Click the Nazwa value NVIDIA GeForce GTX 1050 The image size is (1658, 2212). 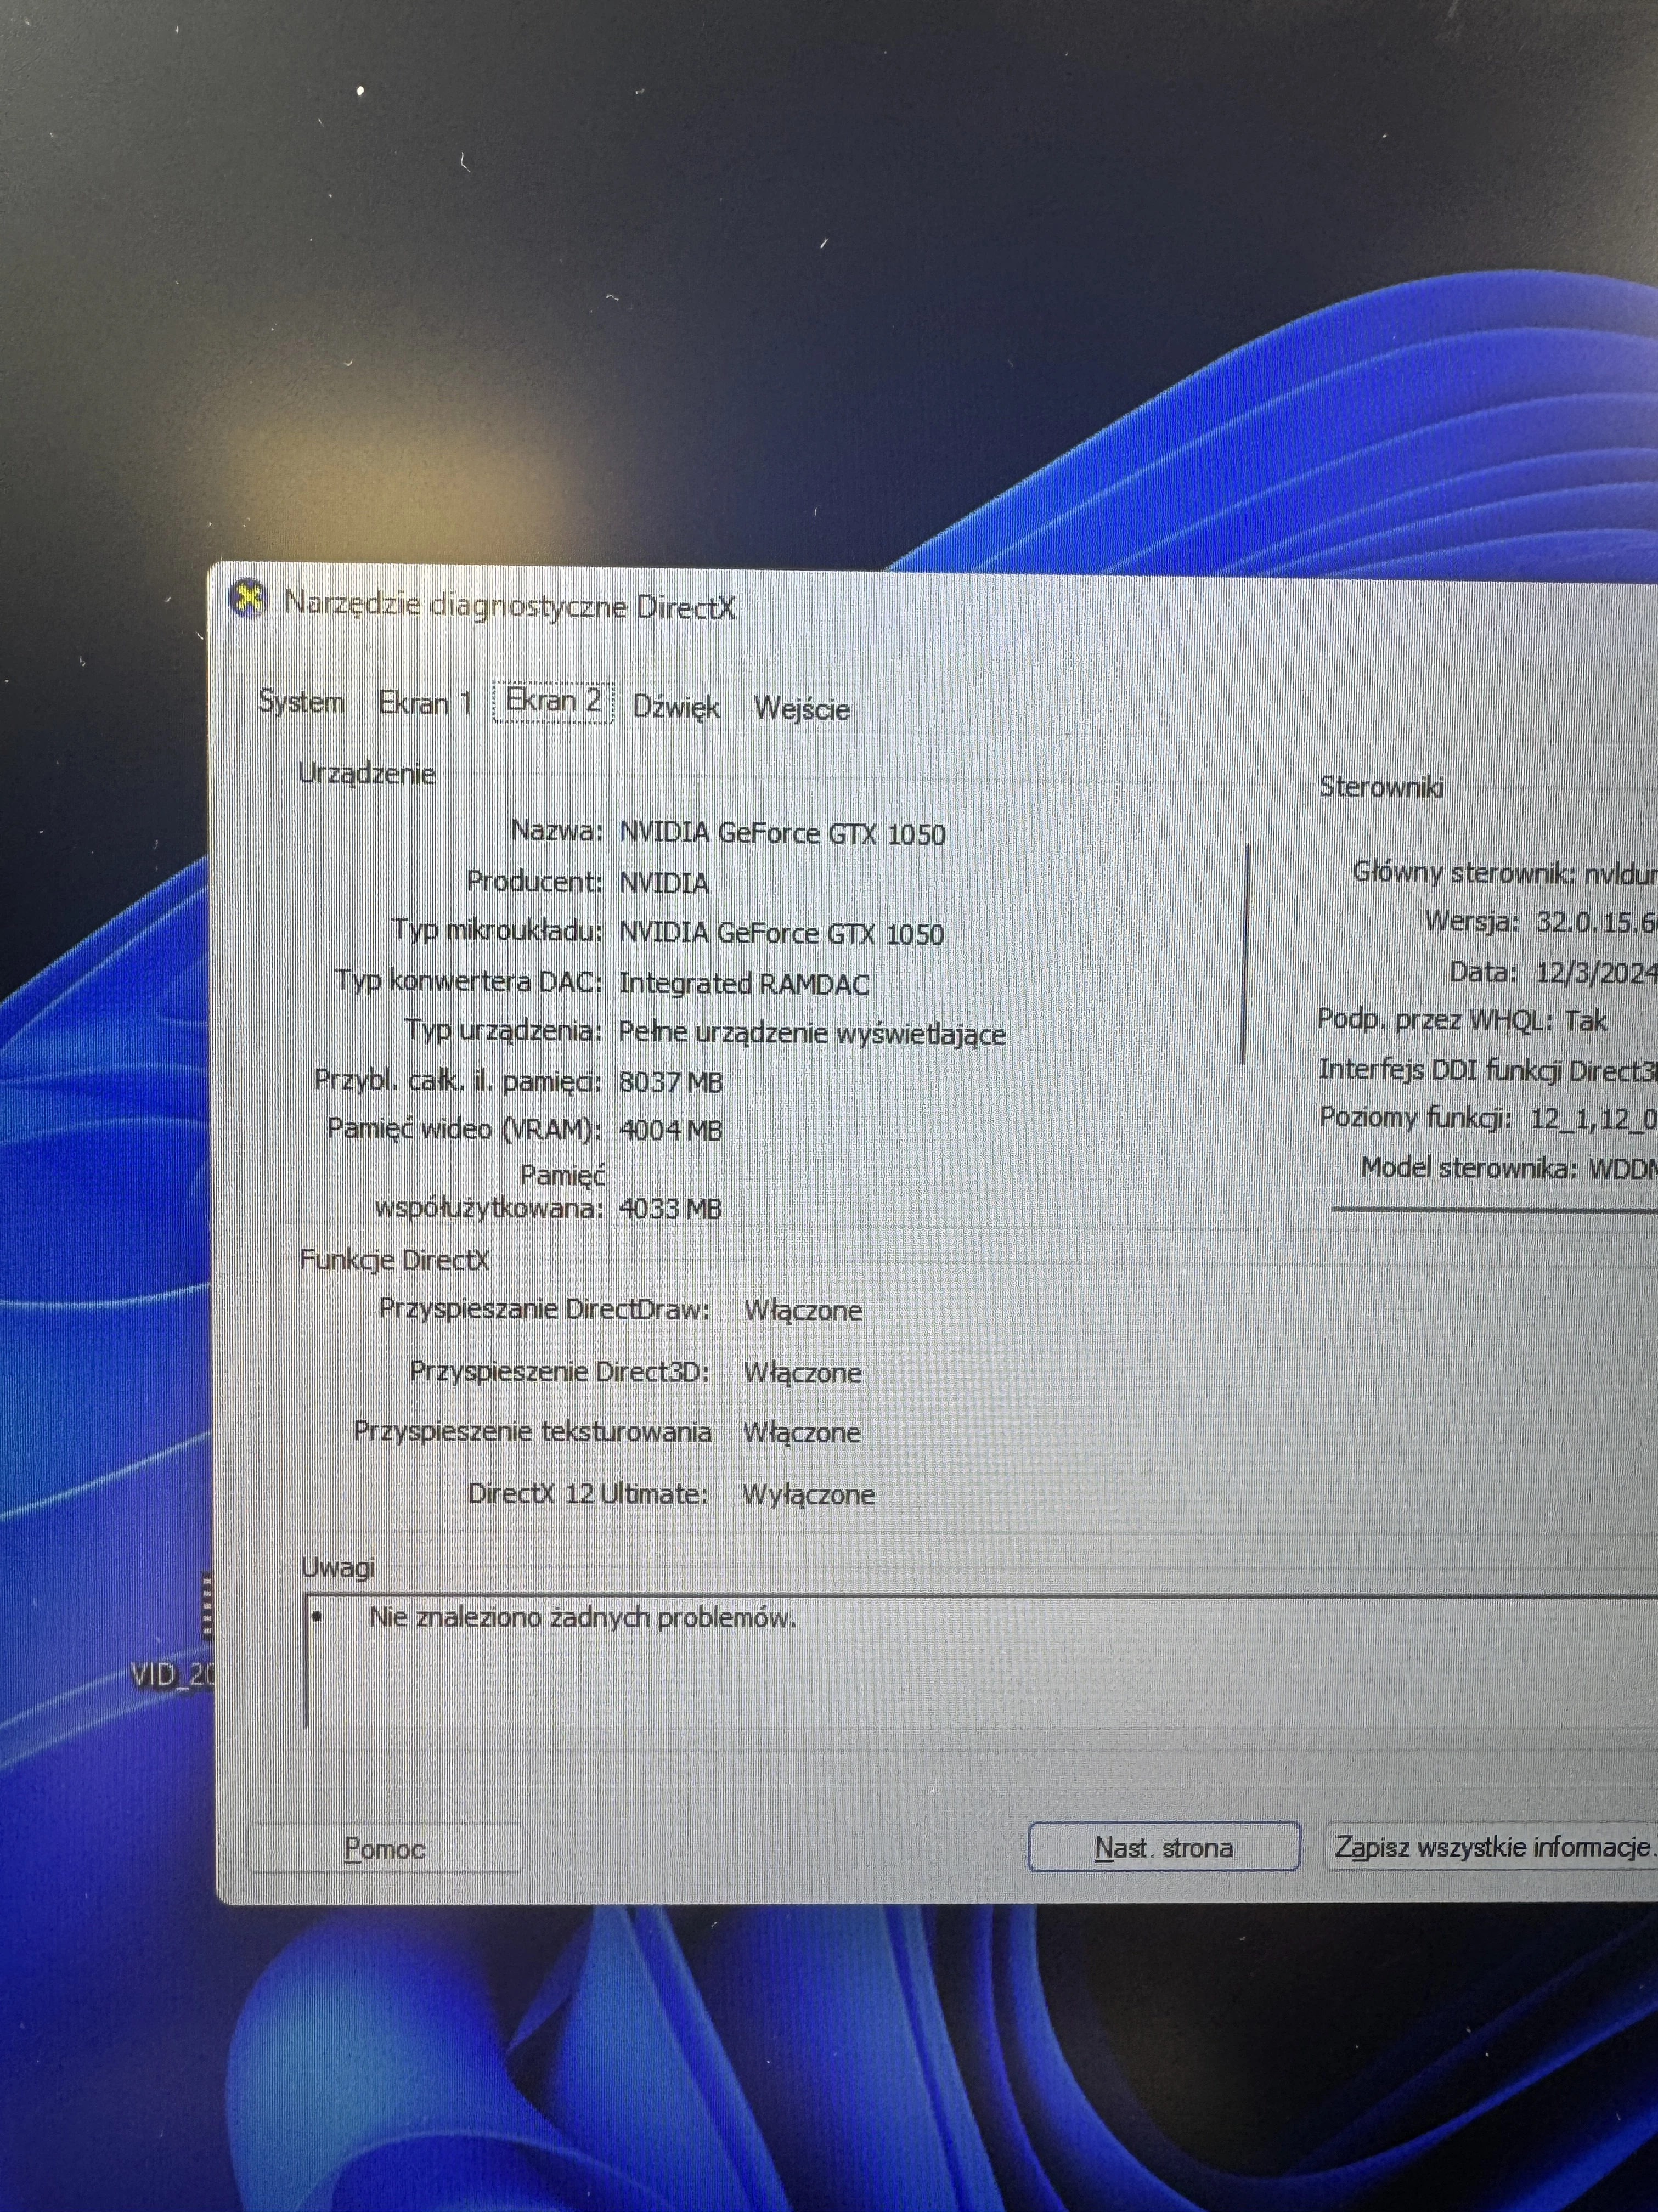[x=782, y=833]
